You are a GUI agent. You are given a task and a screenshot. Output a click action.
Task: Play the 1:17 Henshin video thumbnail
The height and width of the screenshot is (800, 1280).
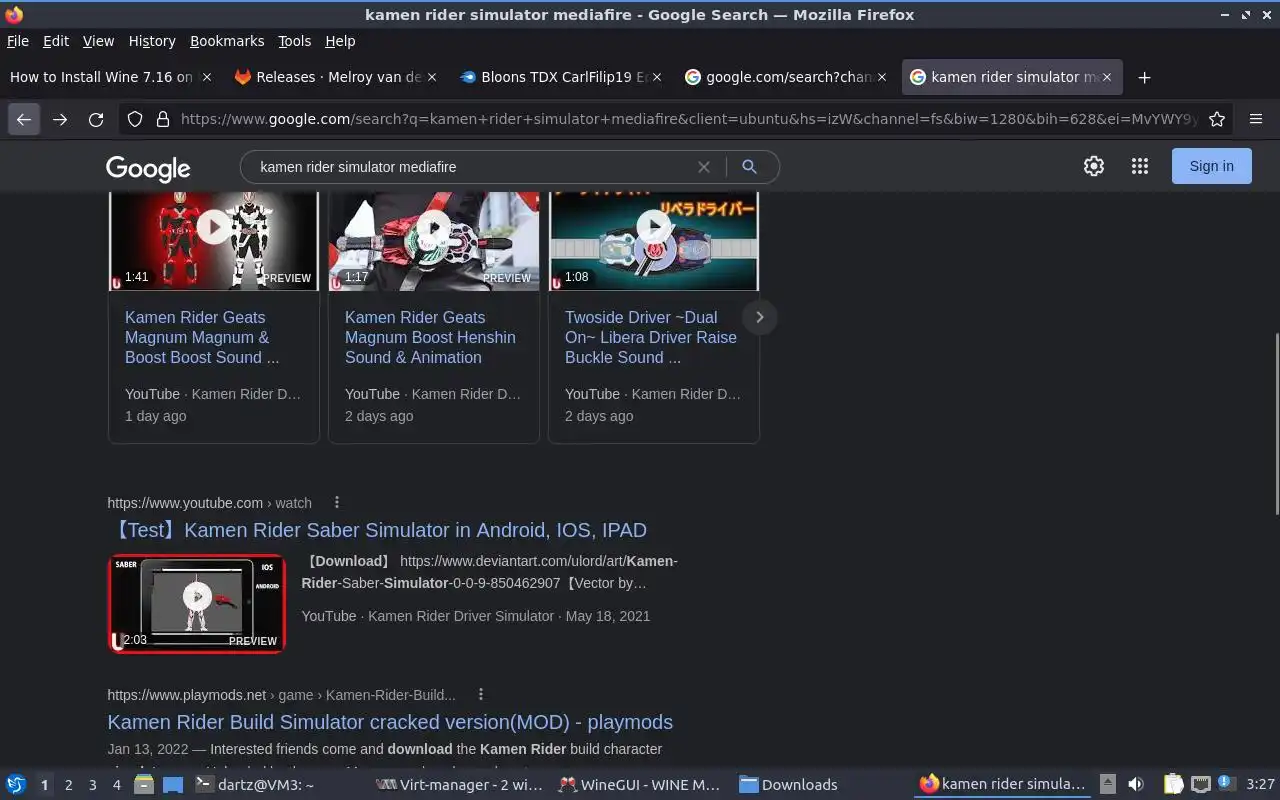point(433,240)
